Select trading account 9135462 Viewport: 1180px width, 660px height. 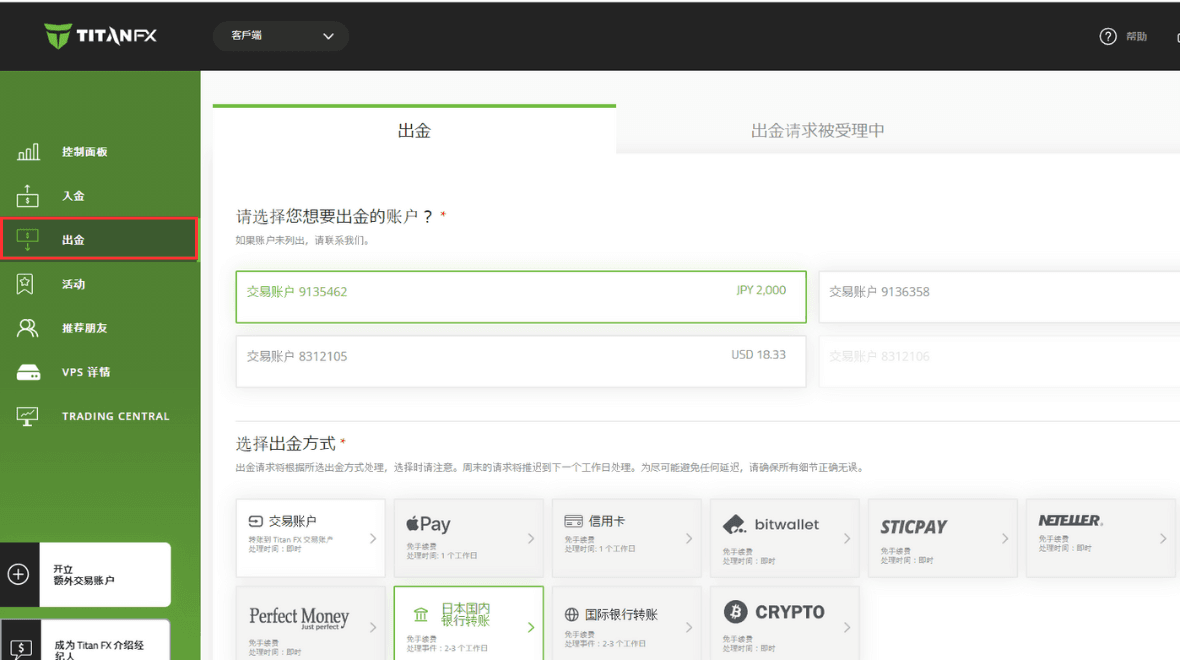click(520, 296)
